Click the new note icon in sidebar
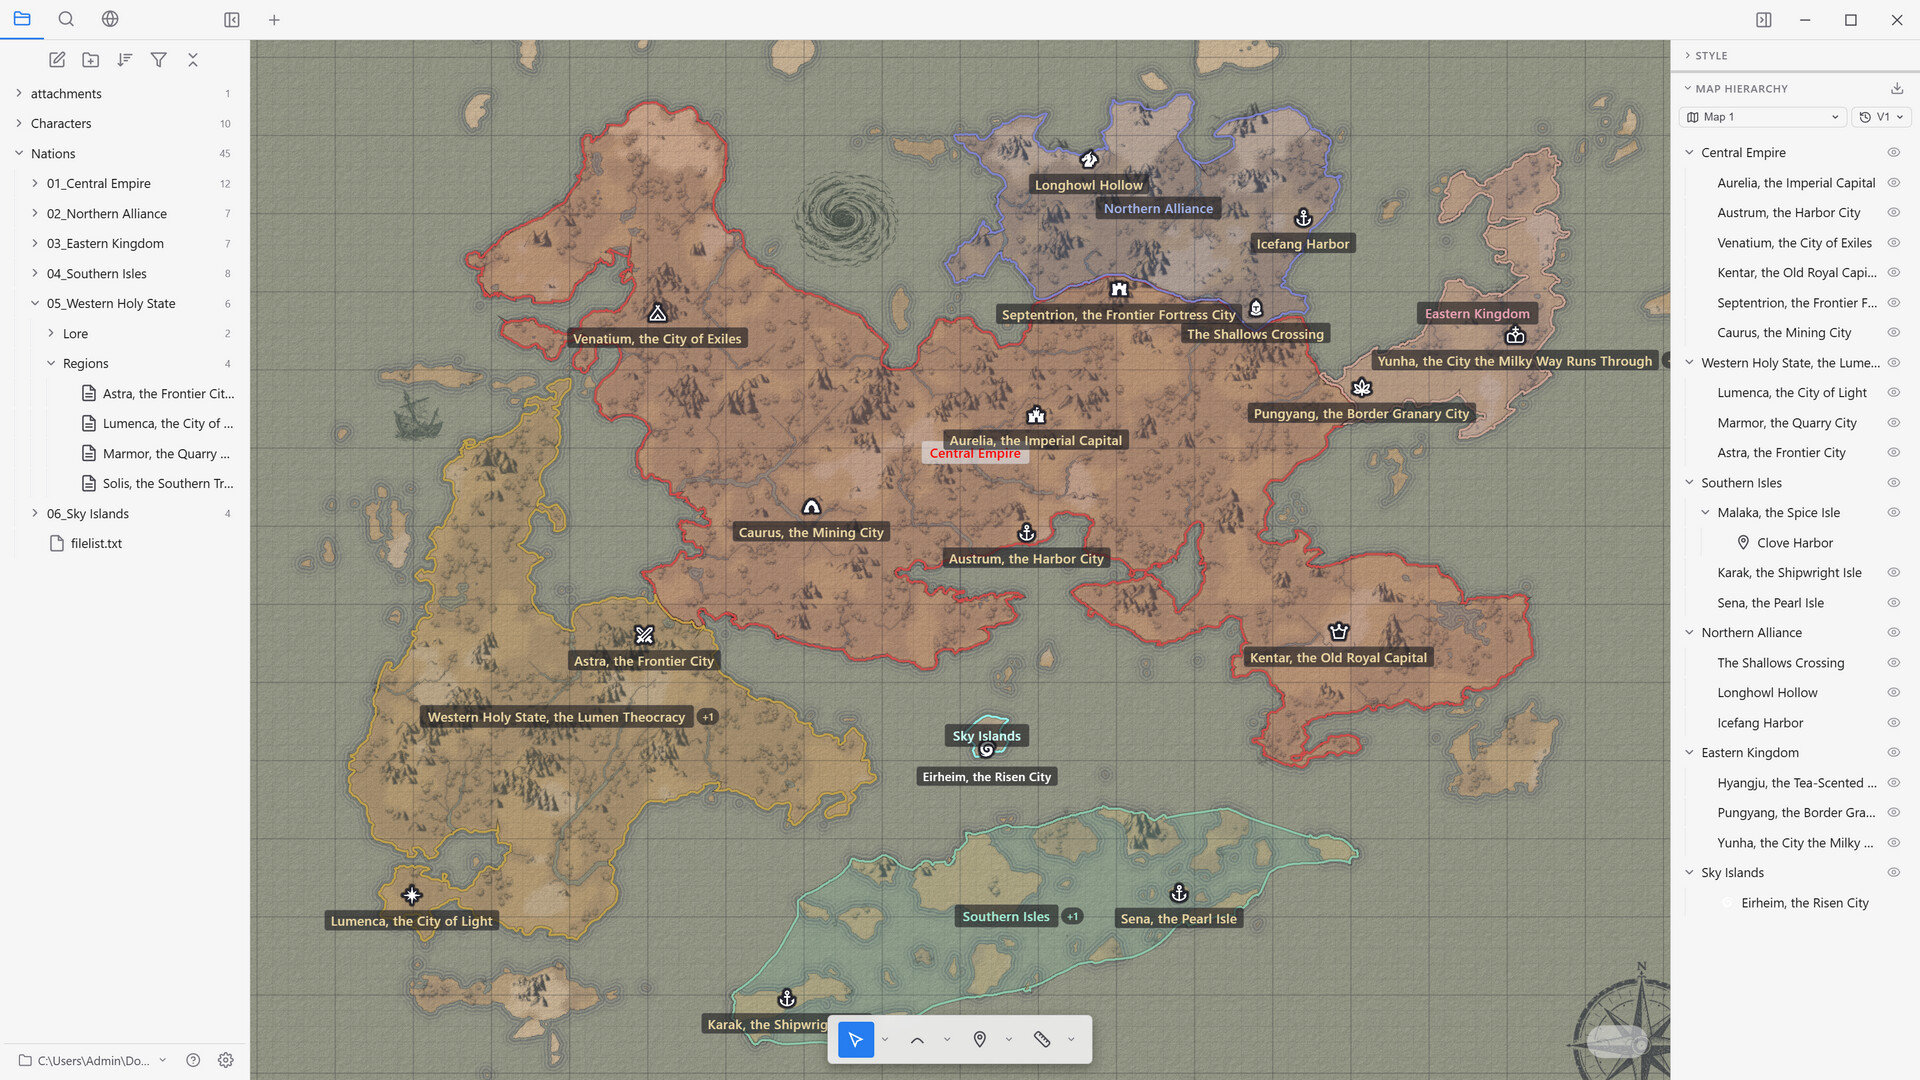This screenshot has width=1920, height=1080. point(57,60)
